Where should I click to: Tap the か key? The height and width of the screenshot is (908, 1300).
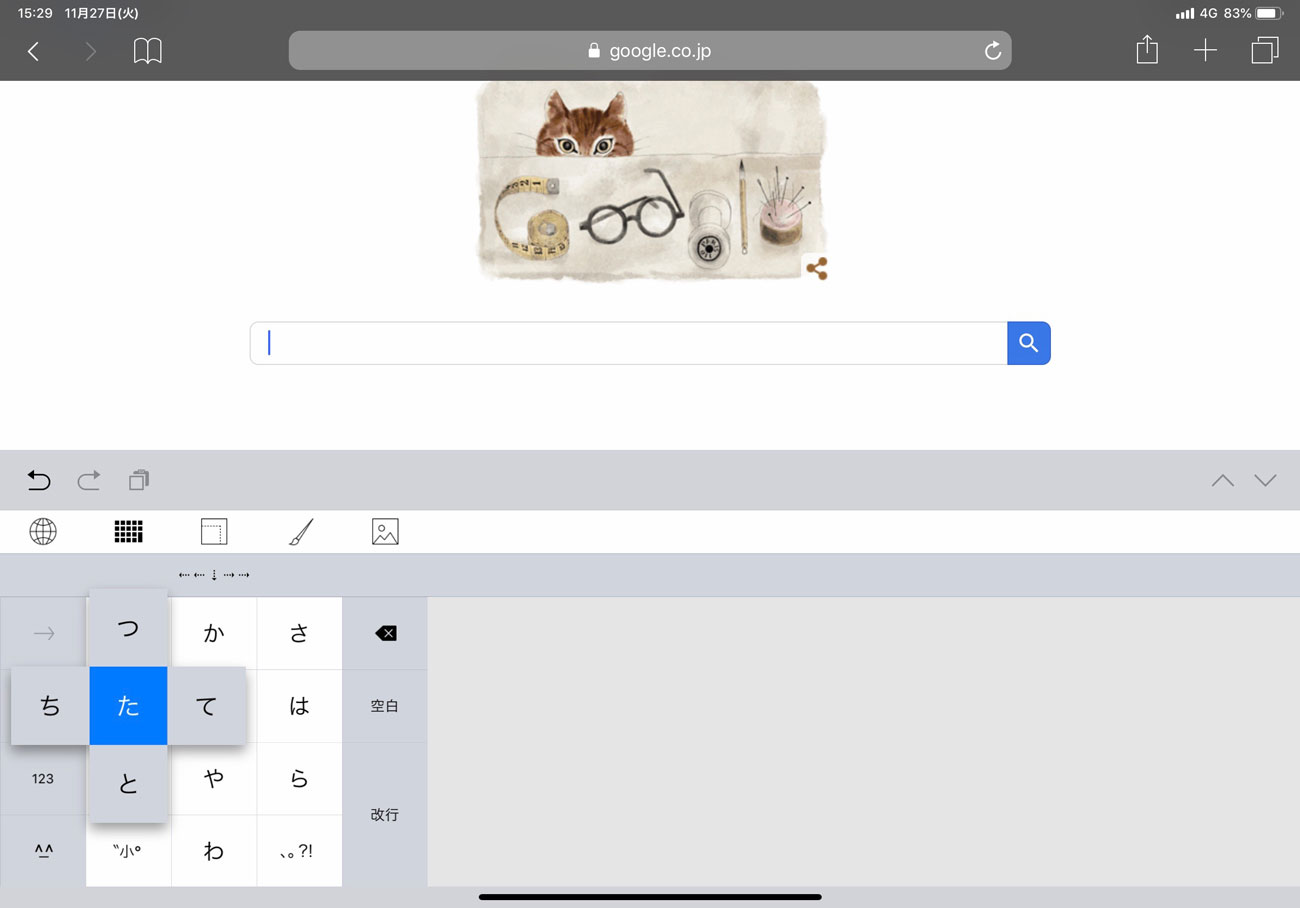(214, 633)
